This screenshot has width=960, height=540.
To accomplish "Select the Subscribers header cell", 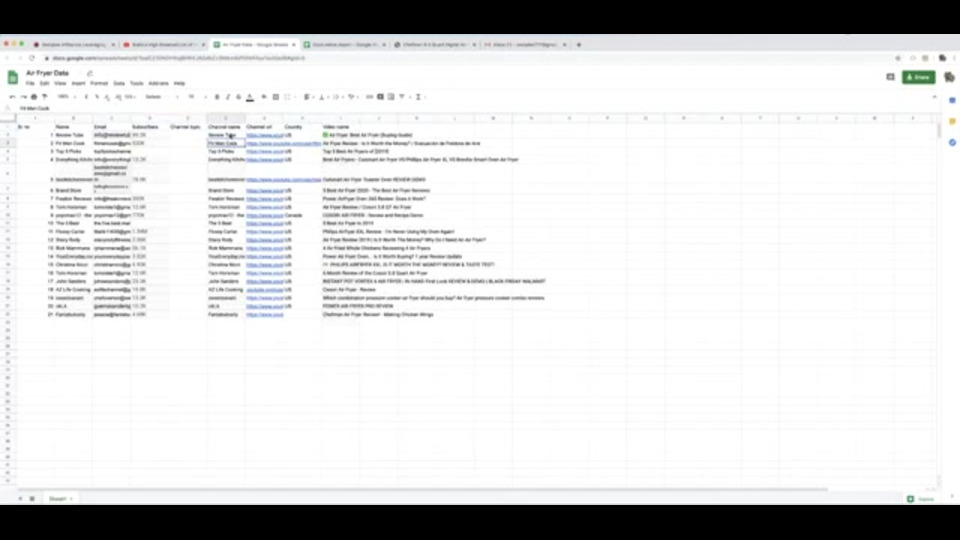I will tap(149, 127).
